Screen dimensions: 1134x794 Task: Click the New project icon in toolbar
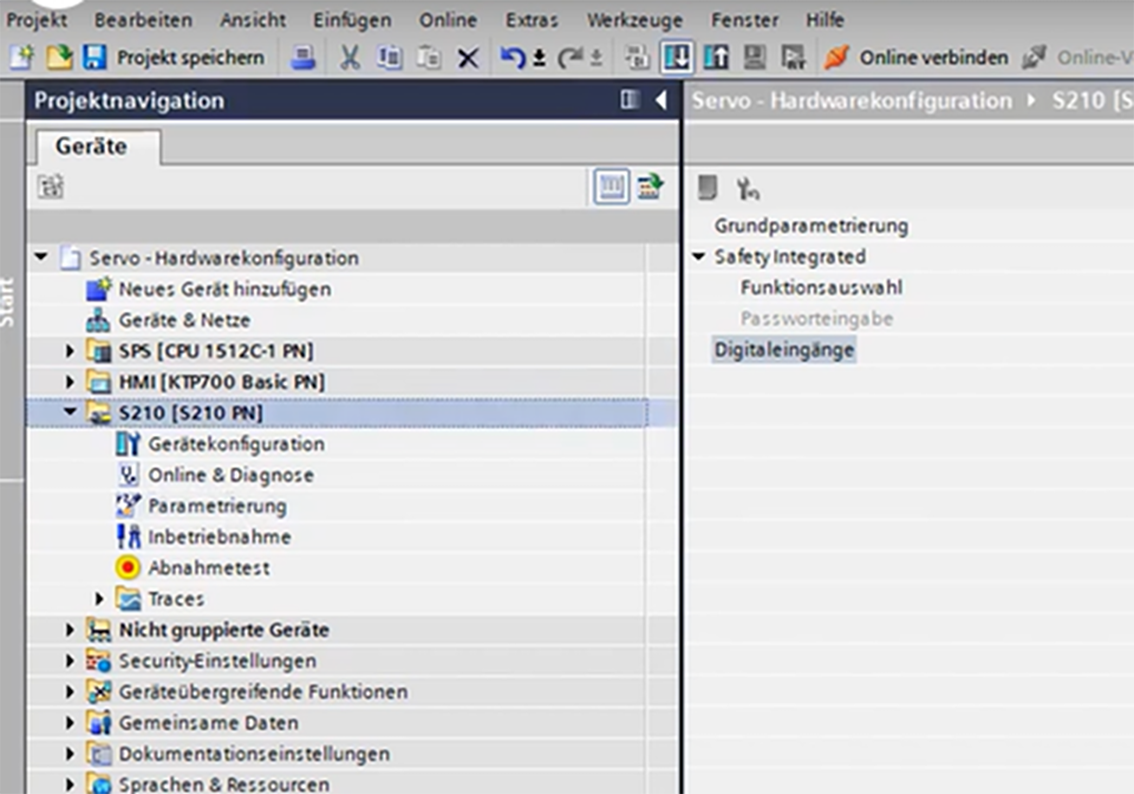coord(22,57)
